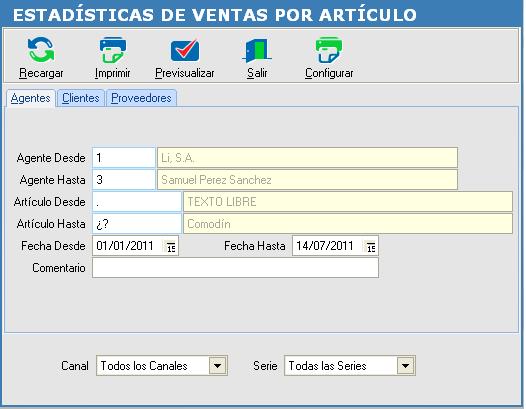Click the Samuel Perez Sanchez name field
The height and width of the screenshot is (409, 526).
[307, 180]
